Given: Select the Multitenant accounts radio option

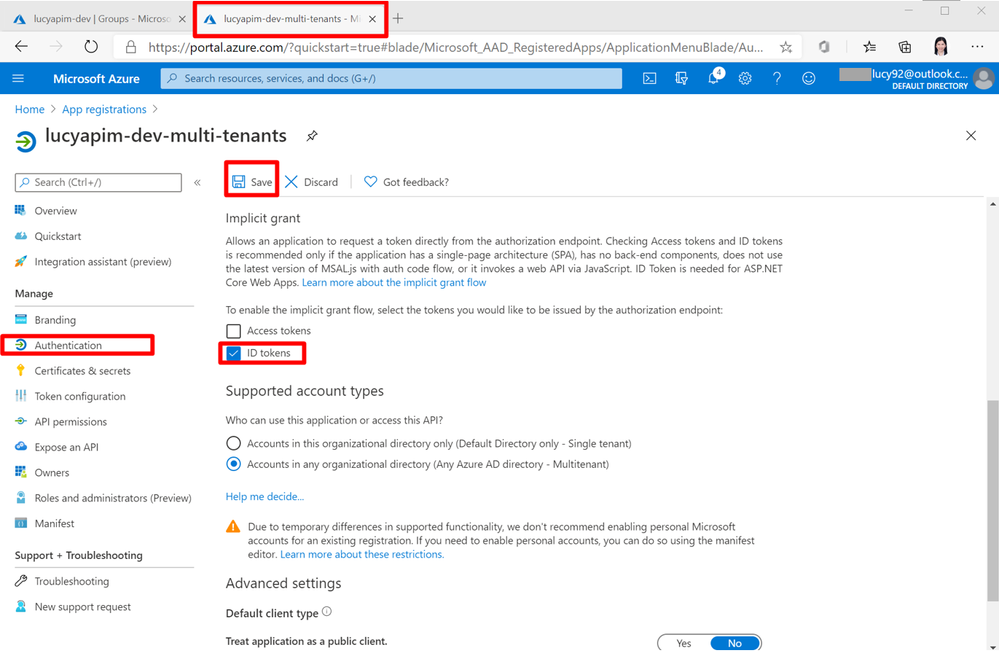Looking at the screenshot, I should coord(234,464).
